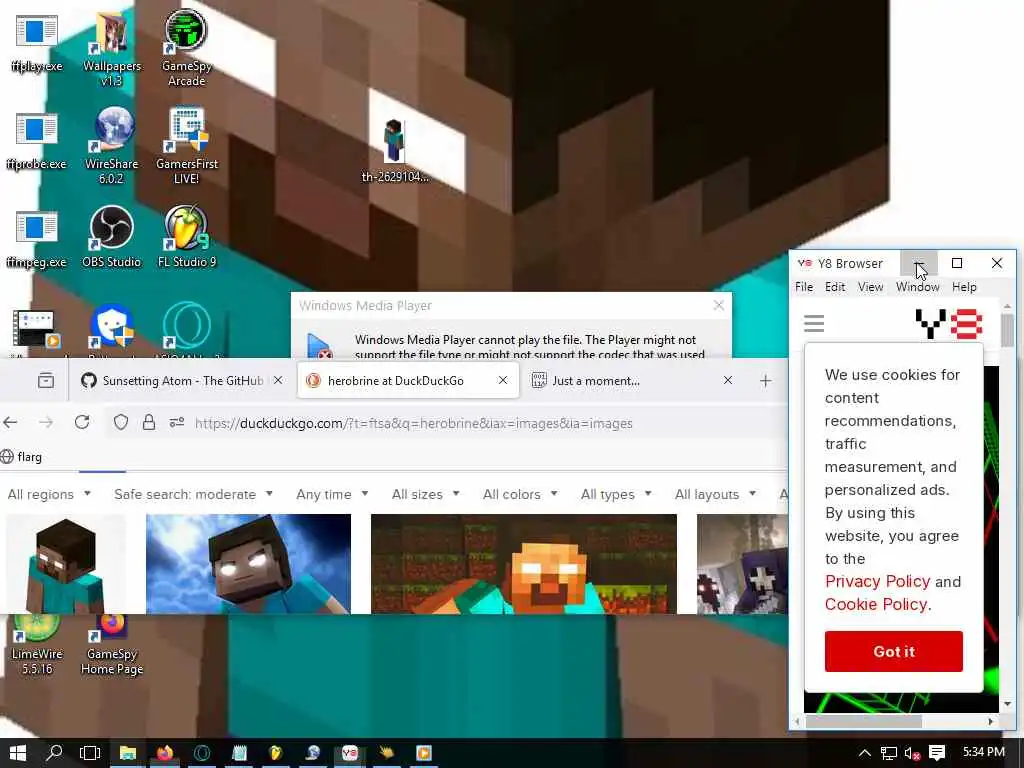Screen dimensions: 1024x768
Task: Go back in the Firefox browser
Action: click(x=10, y=423)
